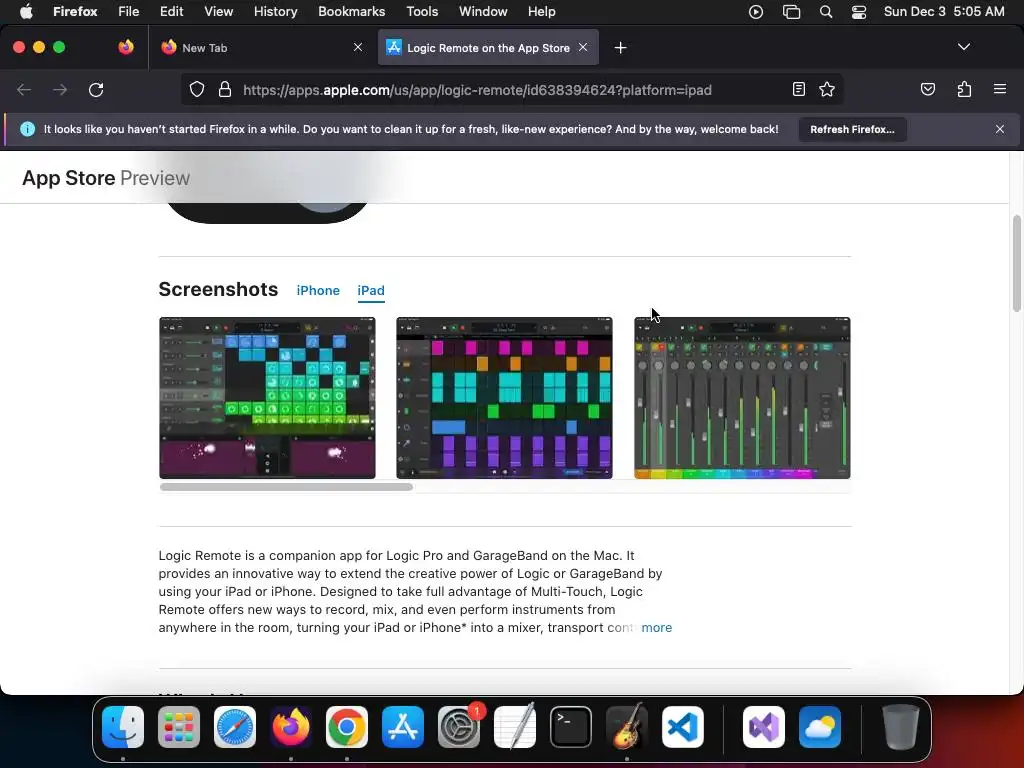
Task: Click the date and time clock
Action: (x=944, y=12)
